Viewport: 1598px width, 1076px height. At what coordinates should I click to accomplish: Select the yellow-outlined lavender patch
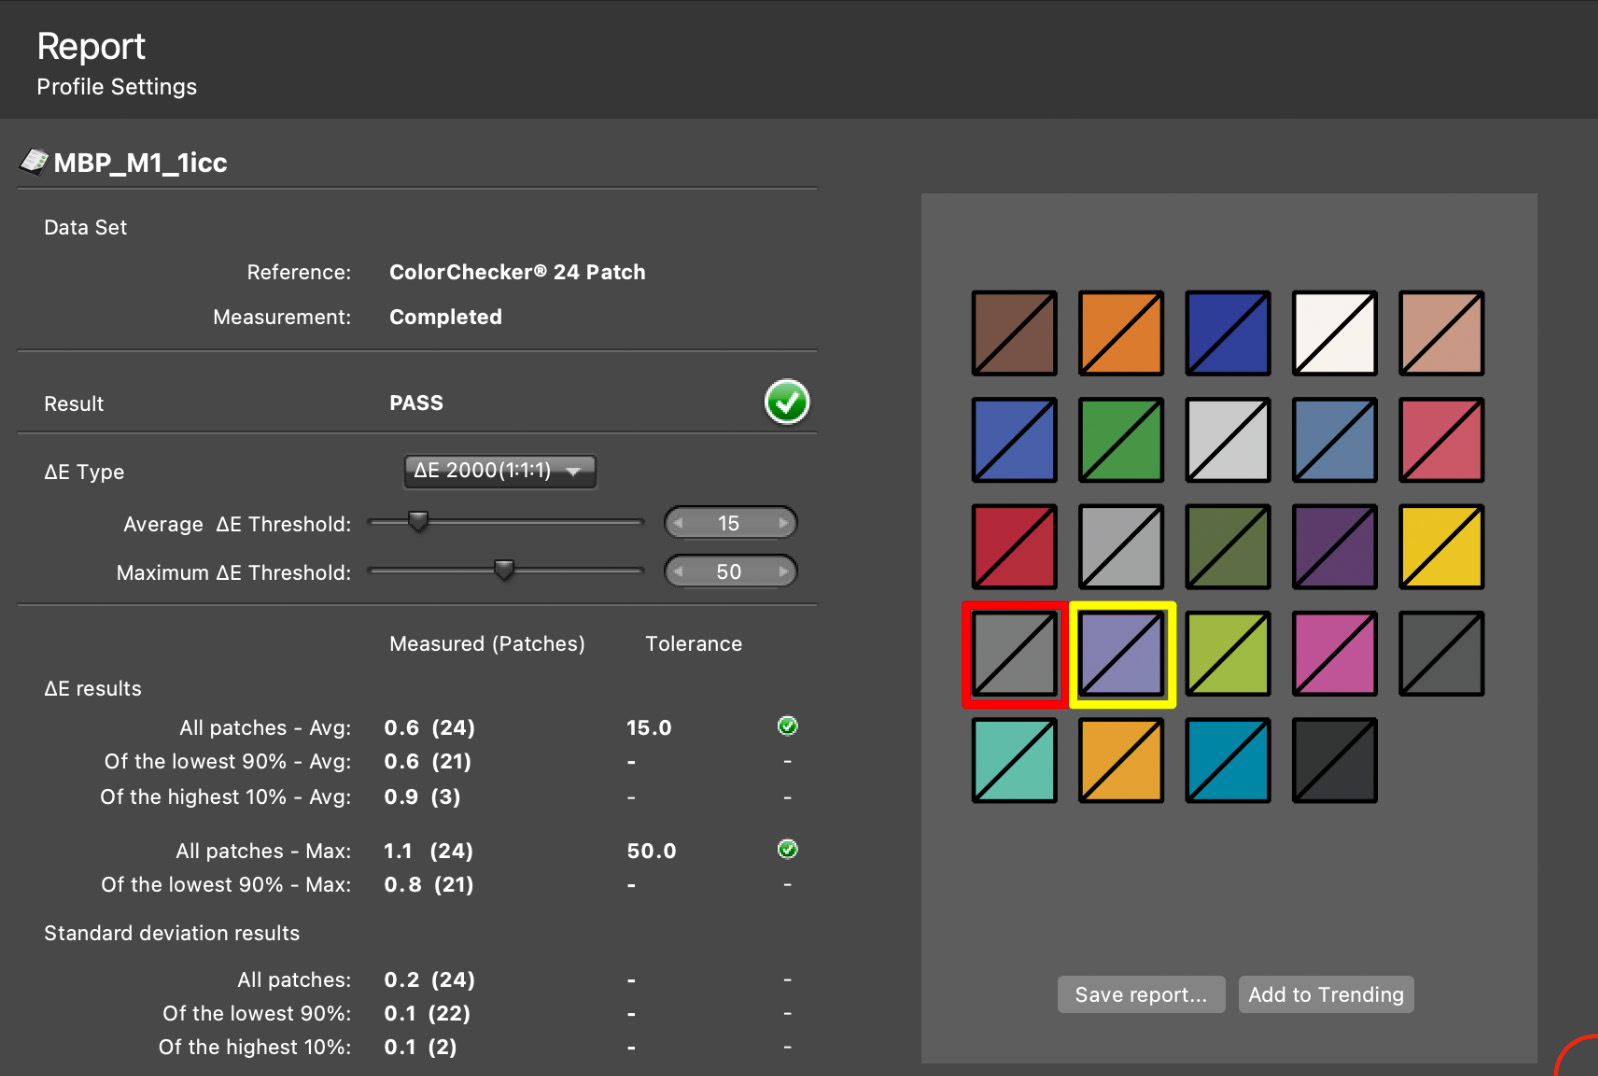1121,654
